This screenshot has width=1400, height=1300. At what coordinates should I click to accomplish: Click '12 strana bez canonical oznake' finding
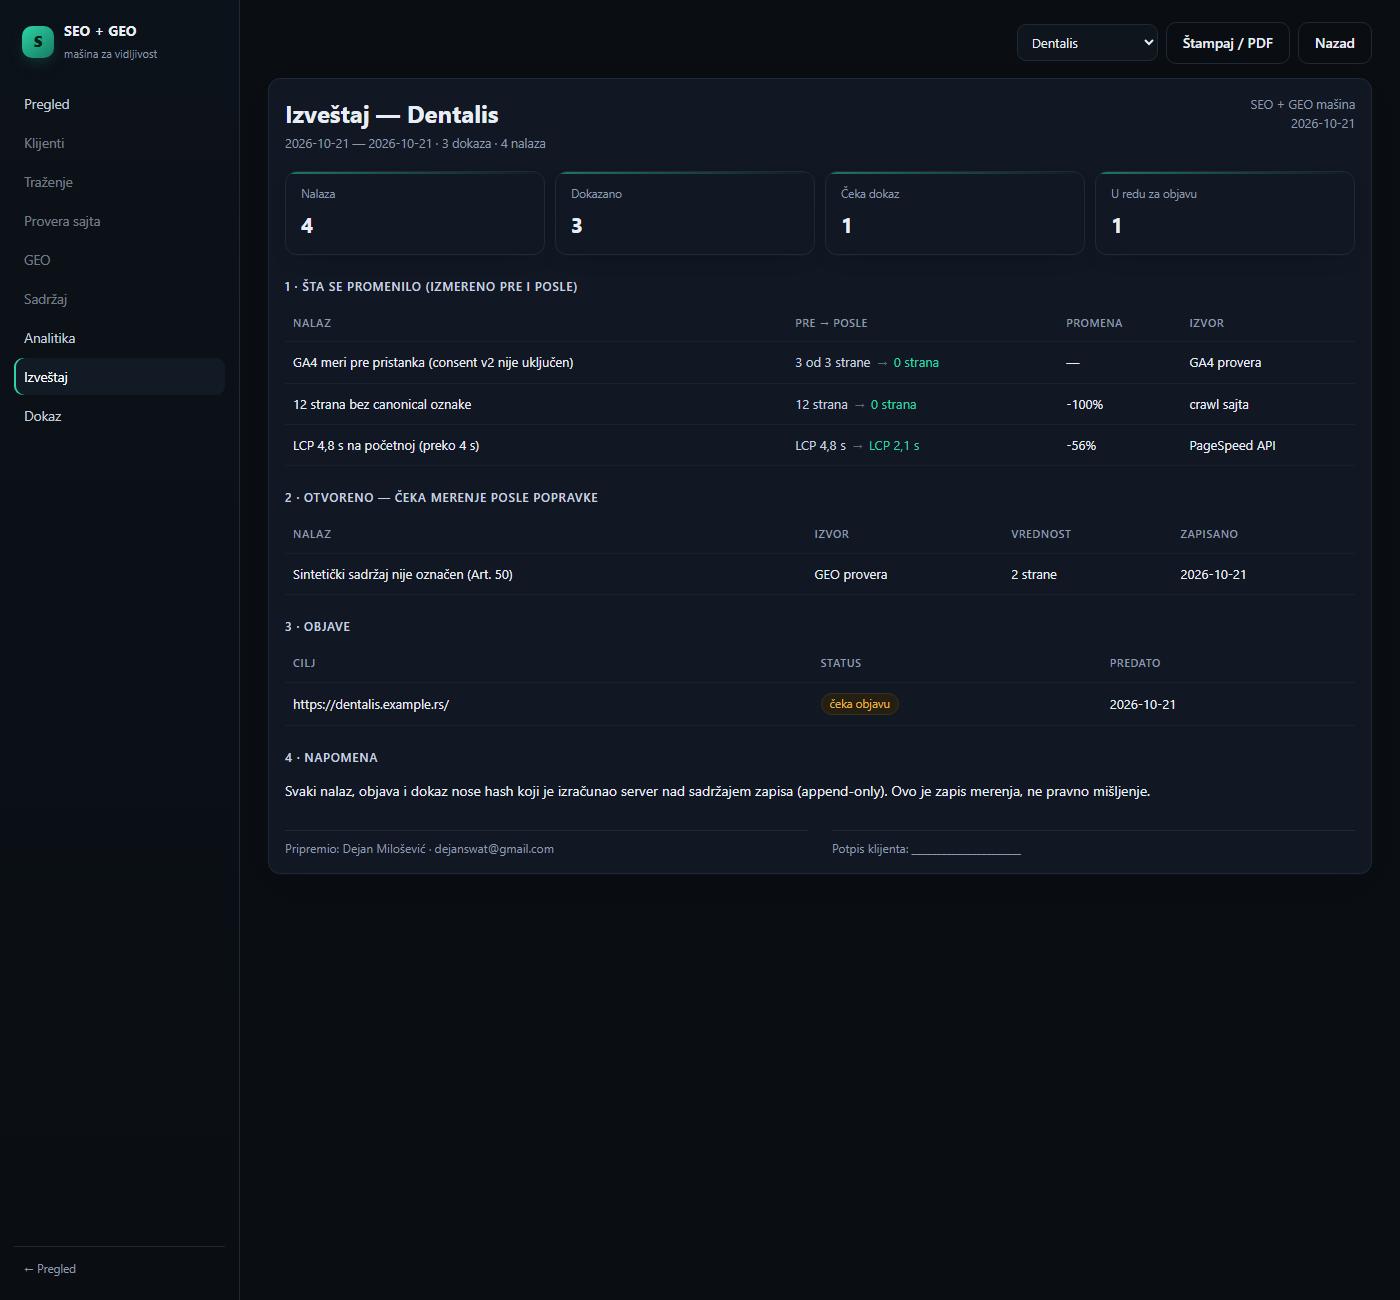382,405
